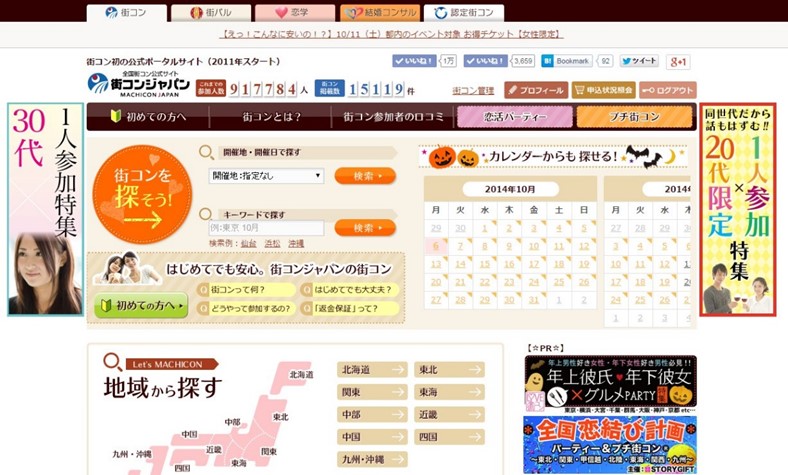Click the Halloween pumpkin calendar header banner
788x475 pixels.
click(x=553, y=157)
